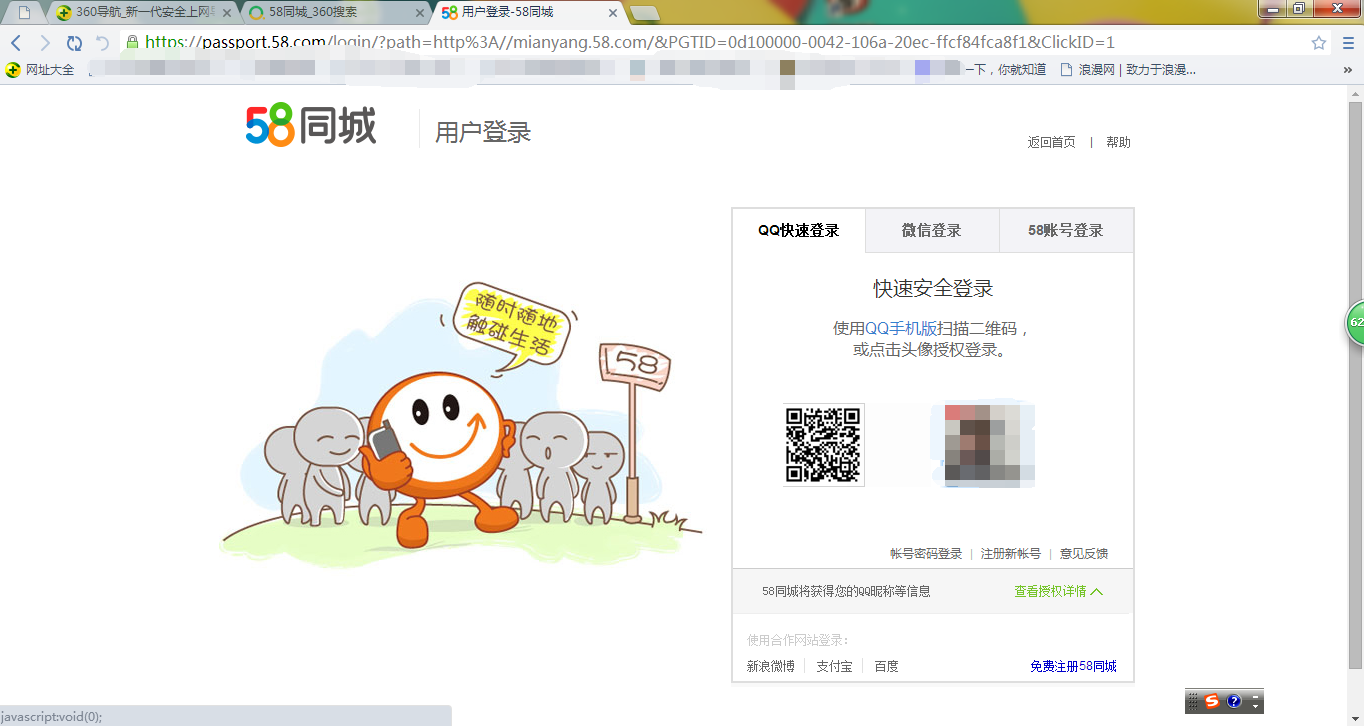The height and width of the screenshot is (726, 1364).
Task: Click the browser back arrow
Action: click(x=17, y=43)
